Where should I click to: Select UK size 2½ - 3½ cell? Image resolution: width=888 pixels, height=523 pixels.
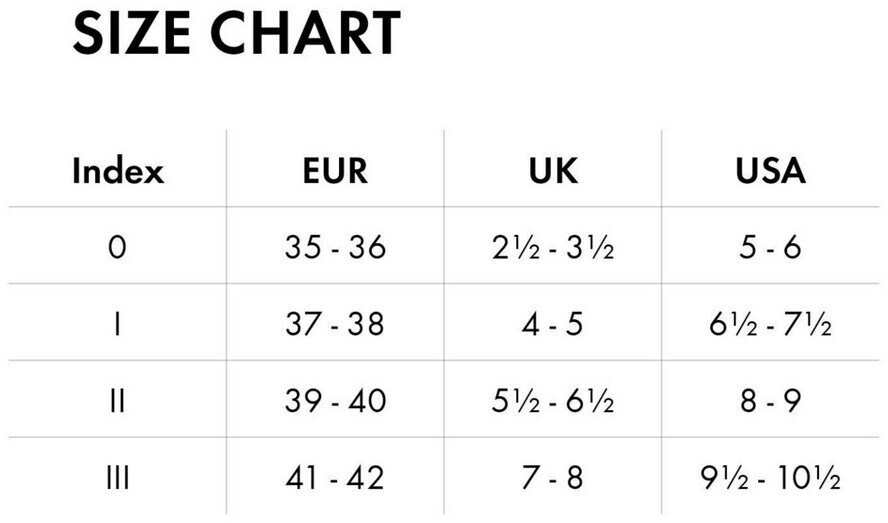(x=553, y=247)
